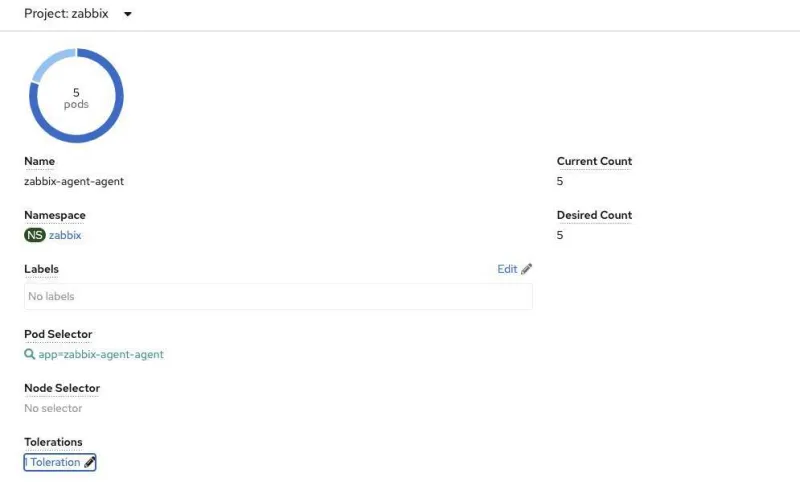Open the app=zabbix-agent-agent selector link

[x=101, y=354]
